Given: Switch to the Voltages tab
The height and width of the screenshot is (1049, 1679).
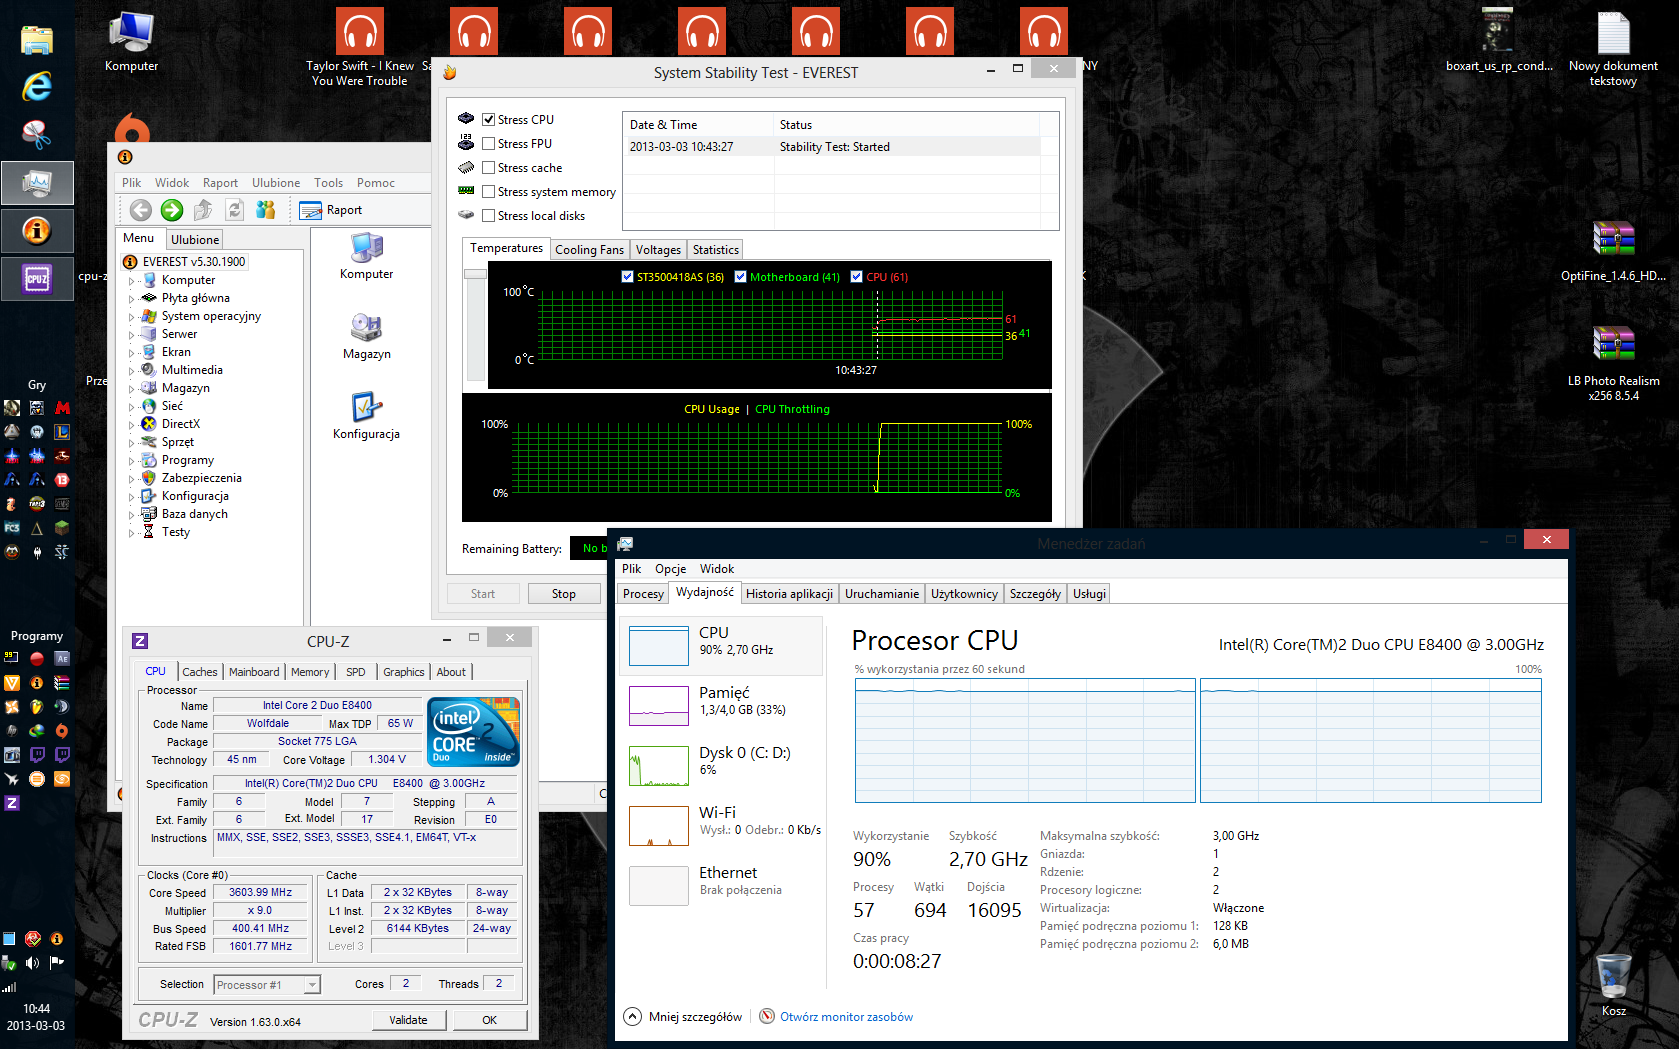Looking at the screenshot, I should (x=658, y=250).
